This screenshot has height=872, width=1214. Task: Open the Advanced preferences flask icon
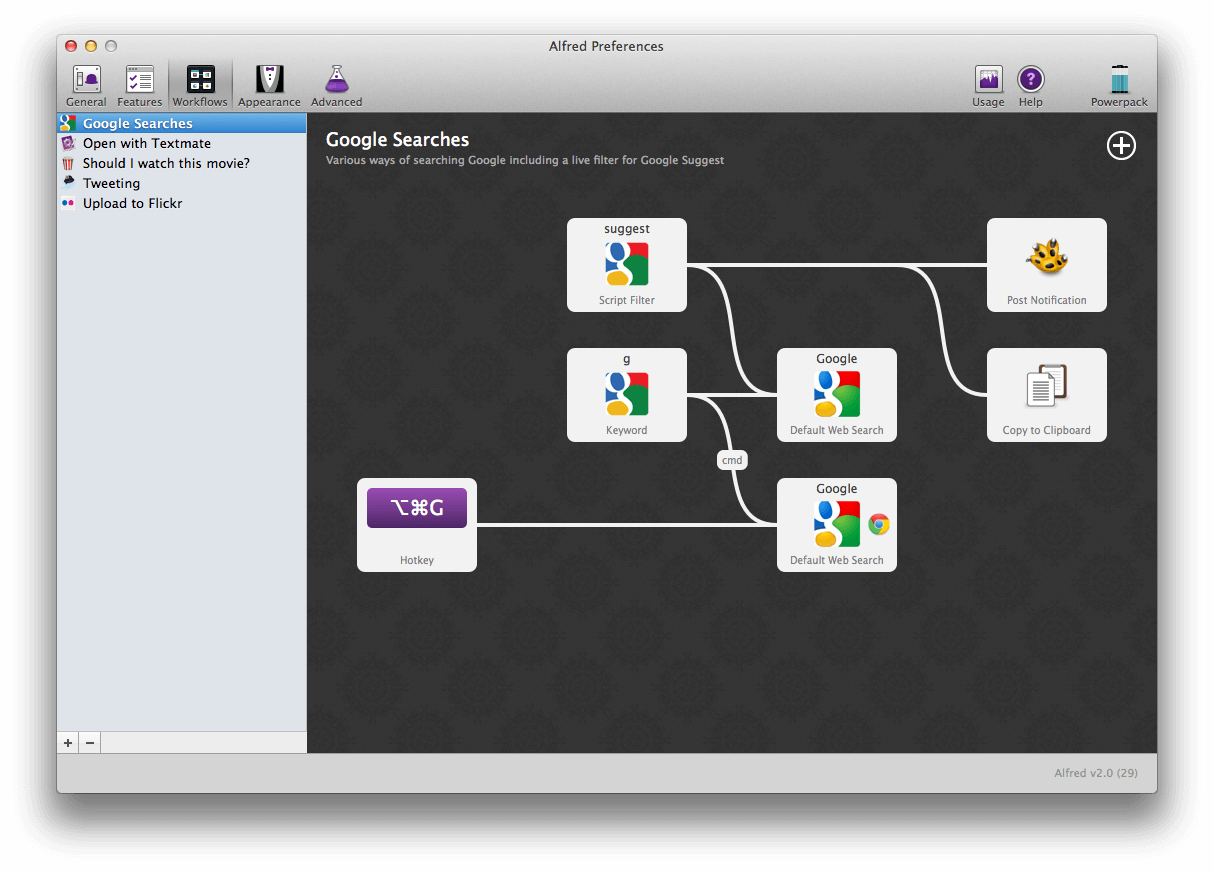point(336,83)
